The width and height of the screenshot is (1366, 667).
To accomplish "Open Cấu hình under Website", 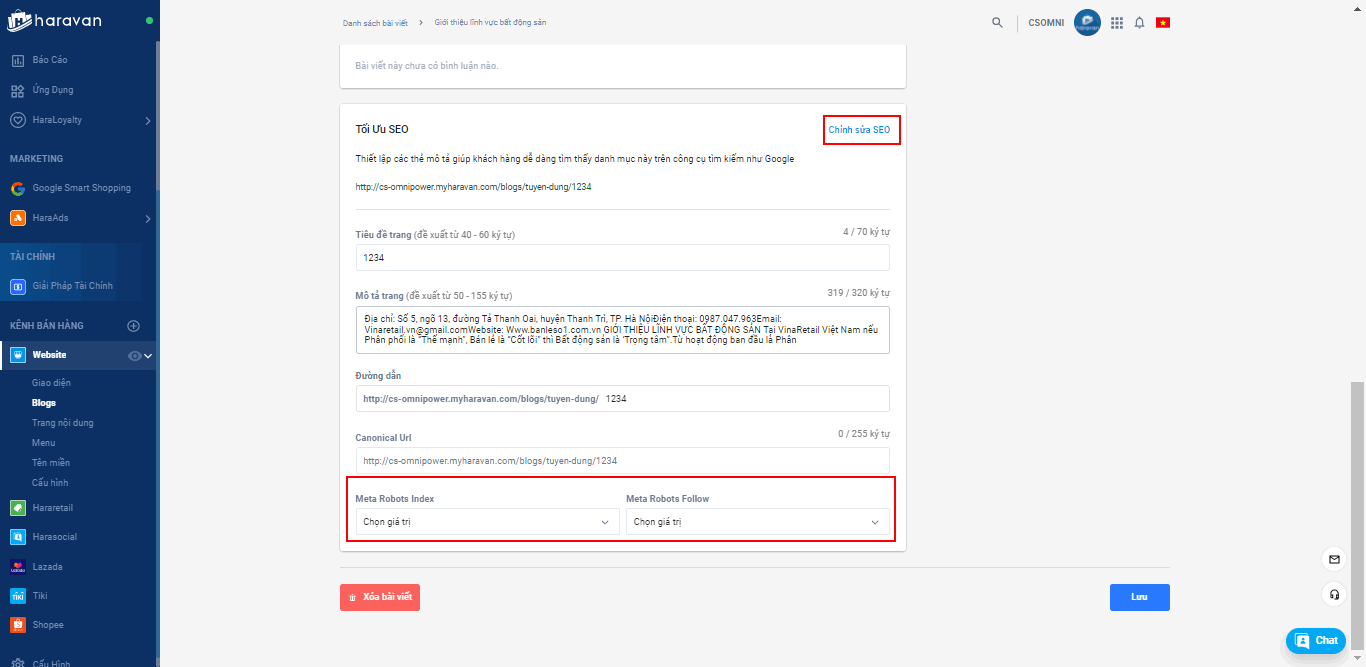I will point(50,483).
